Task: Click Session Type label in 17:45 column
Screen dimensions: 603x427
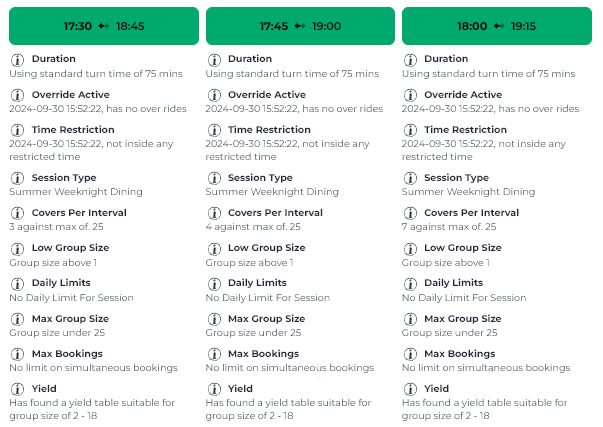Action: coord(260,178)
